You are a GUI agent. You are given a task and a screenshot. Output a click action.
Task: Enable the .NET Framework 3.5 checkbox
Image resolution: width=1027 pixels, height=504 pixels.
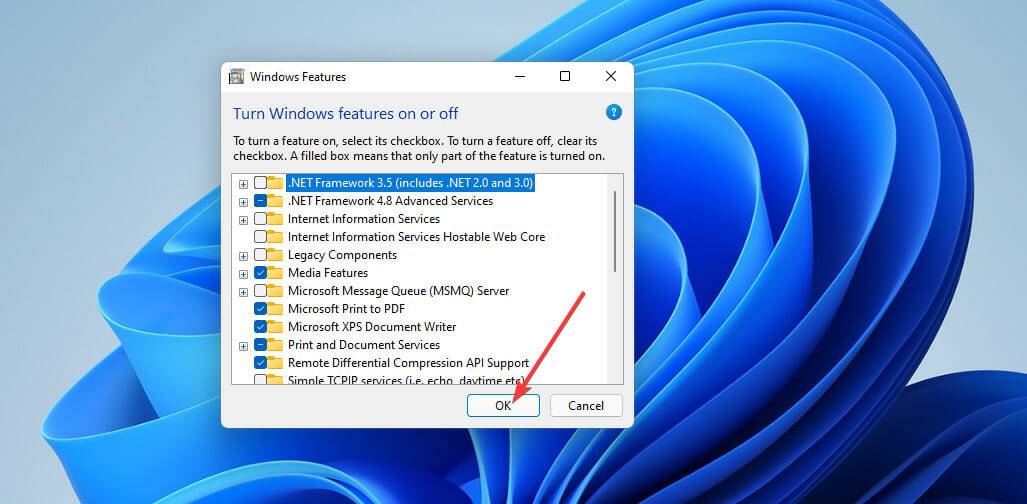pyautogui.click(x=260, y=183)
